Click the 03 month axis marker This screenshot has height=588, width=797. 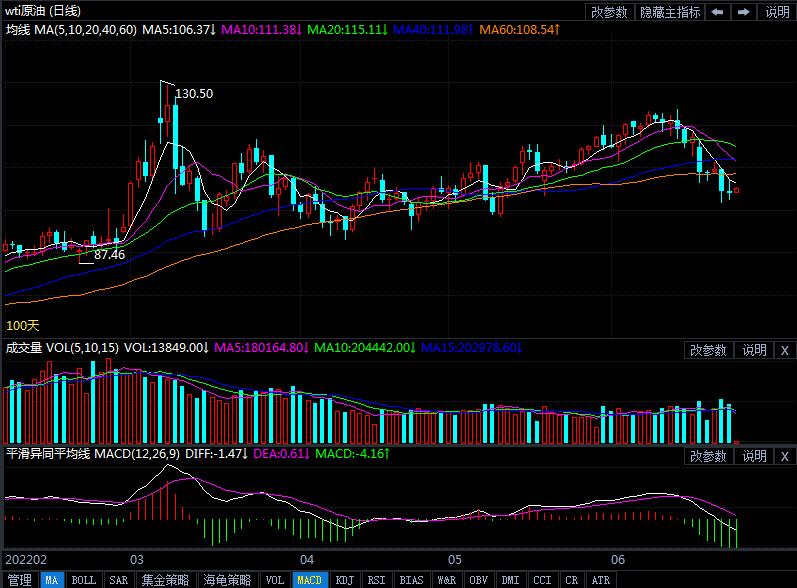137,560
